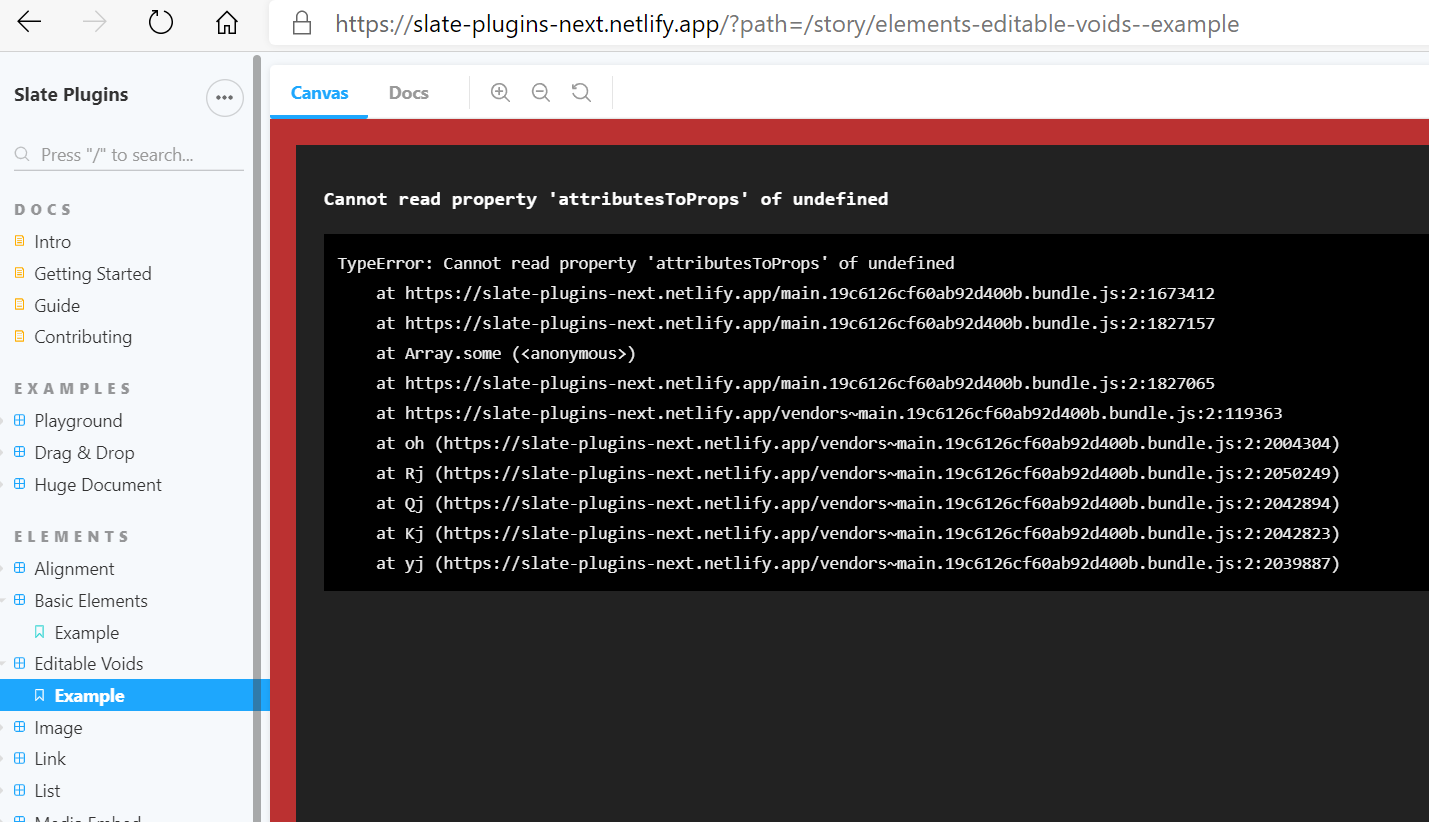Click the browser back arrow
Viewport: 1429px width, 822px height.
[x=29, y=21]
